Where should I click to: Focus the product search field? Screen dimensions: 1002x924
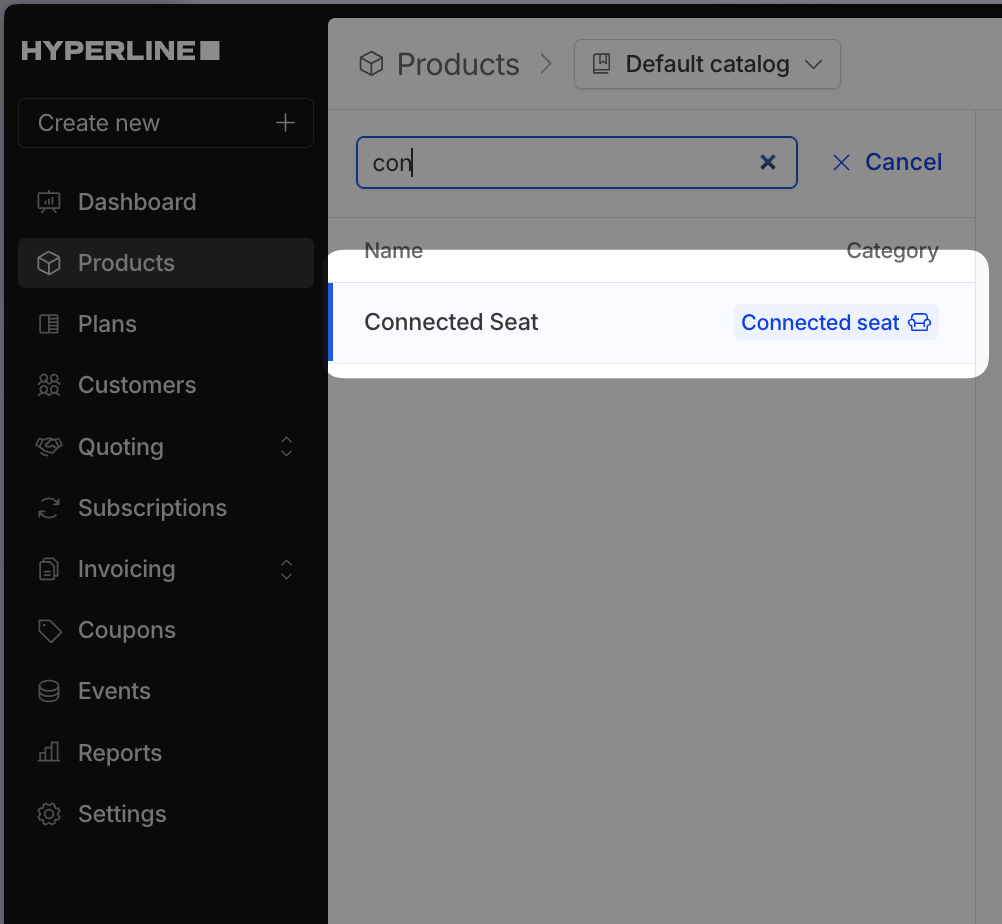(576, 162)
